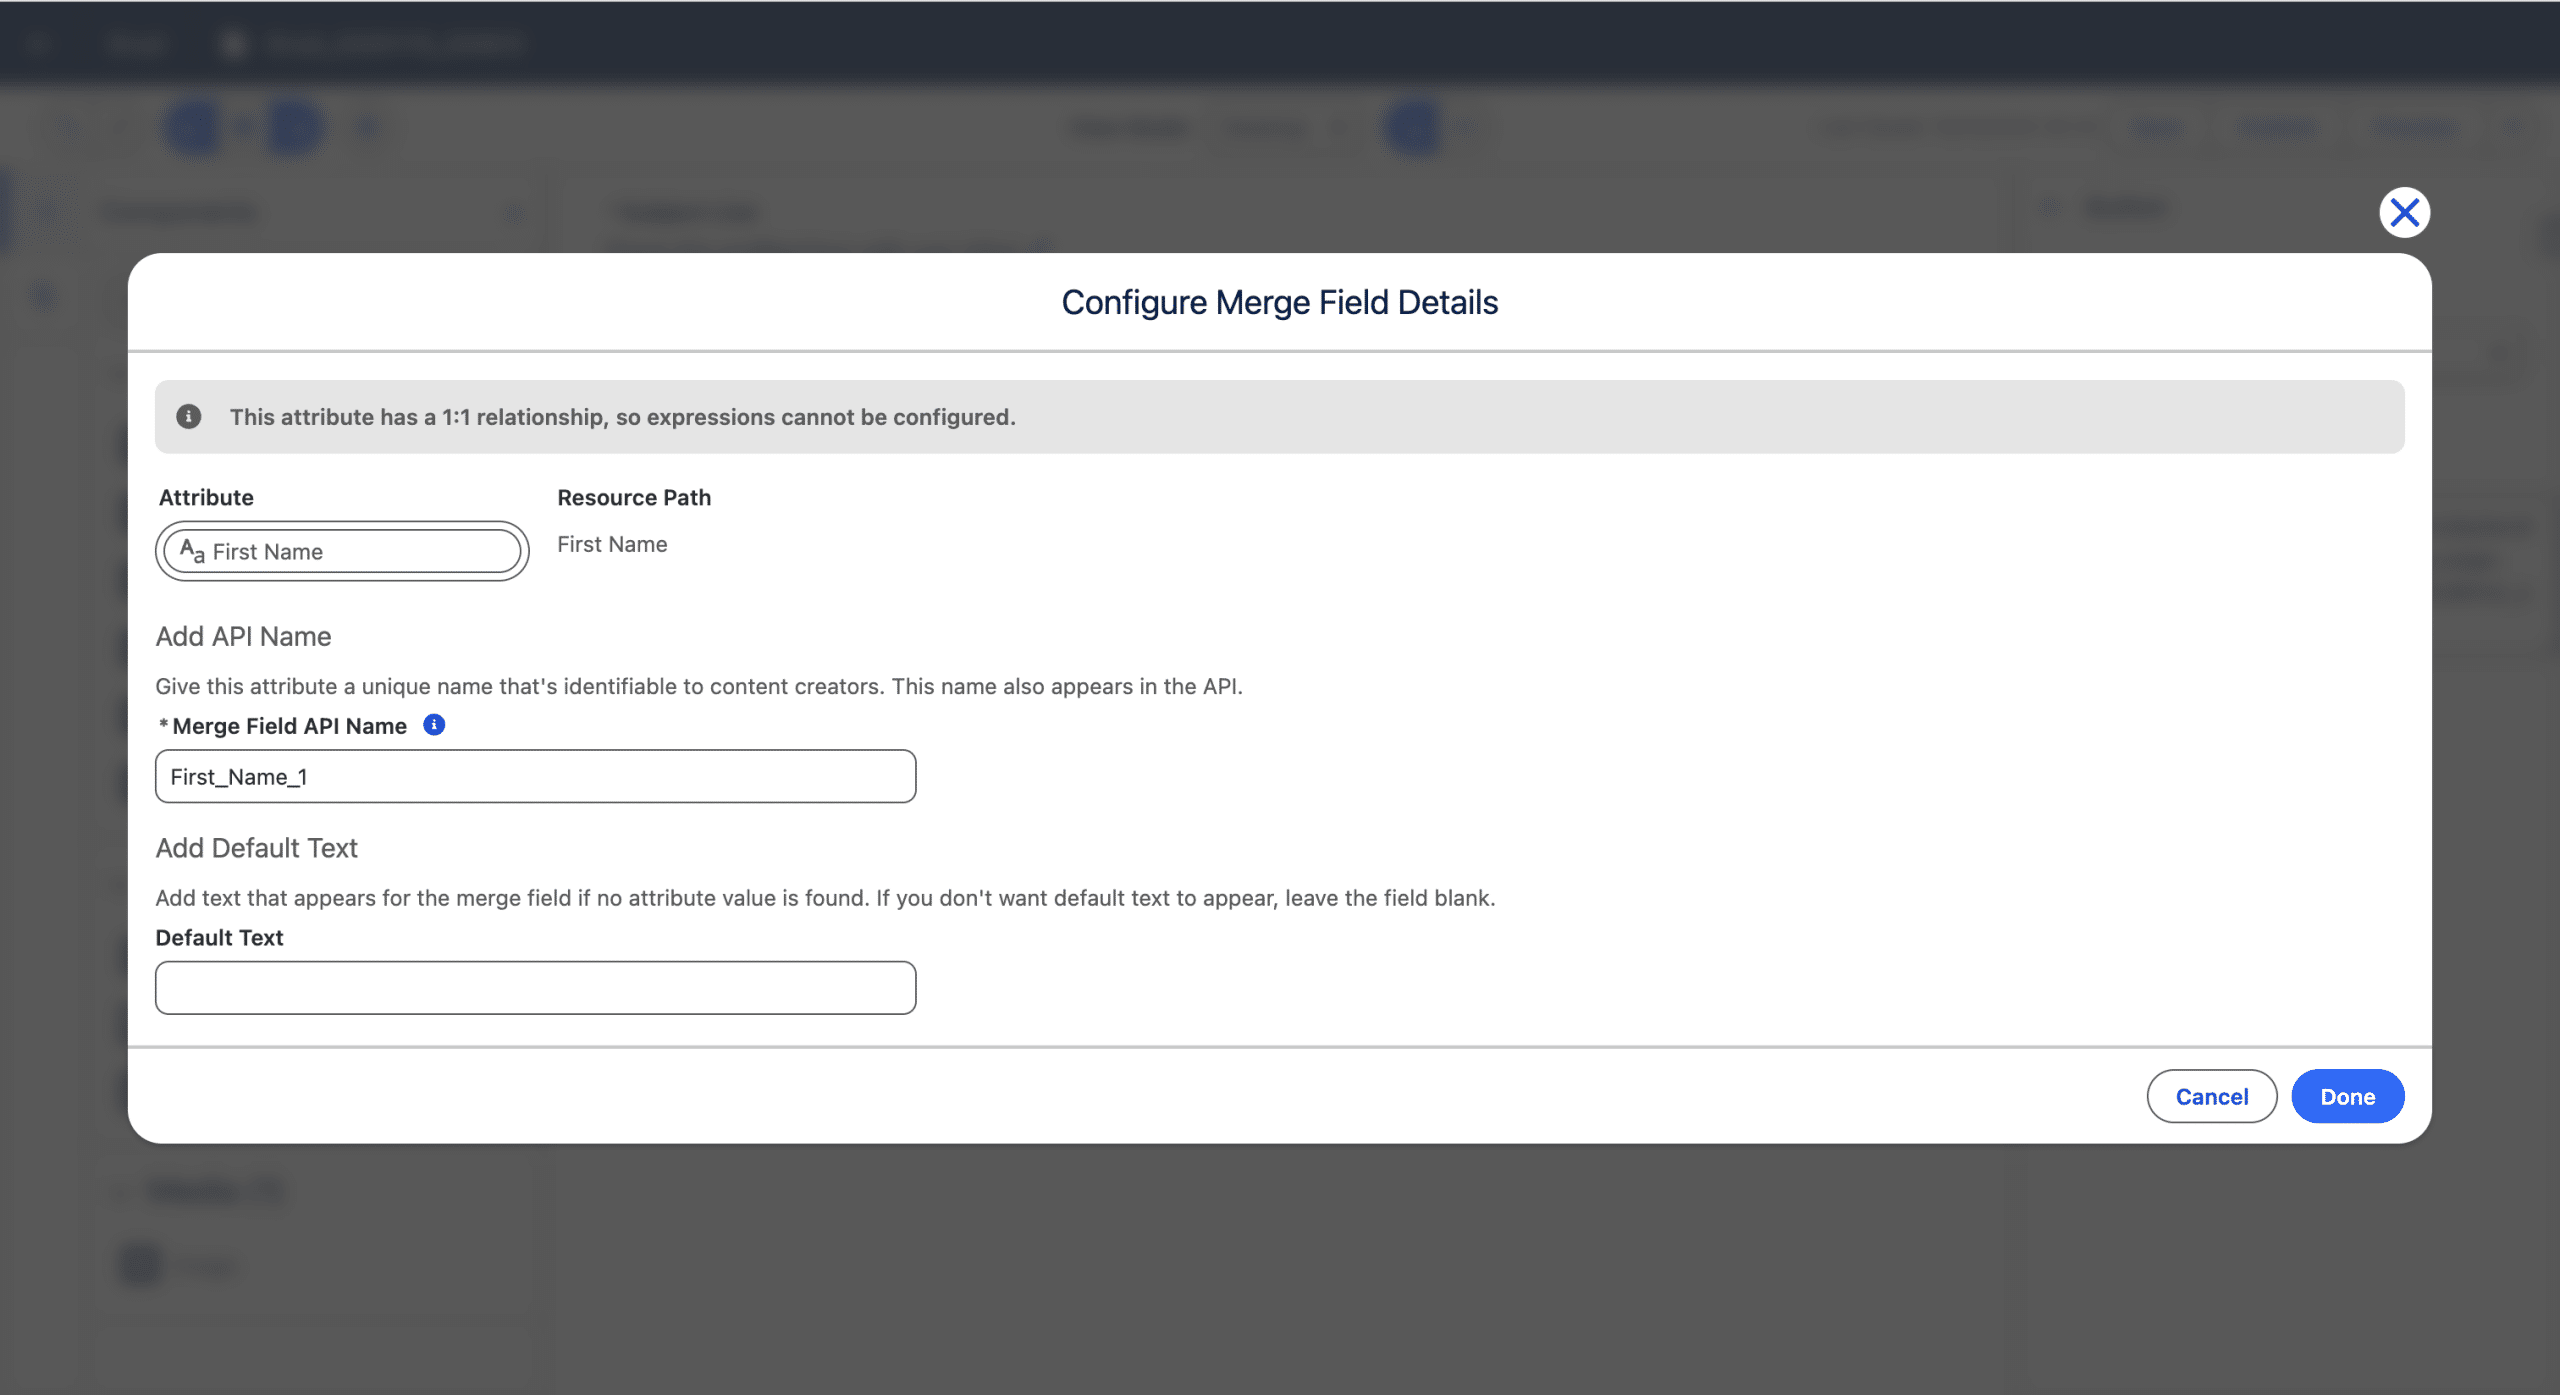Select the First Name attribute pill

342,551
